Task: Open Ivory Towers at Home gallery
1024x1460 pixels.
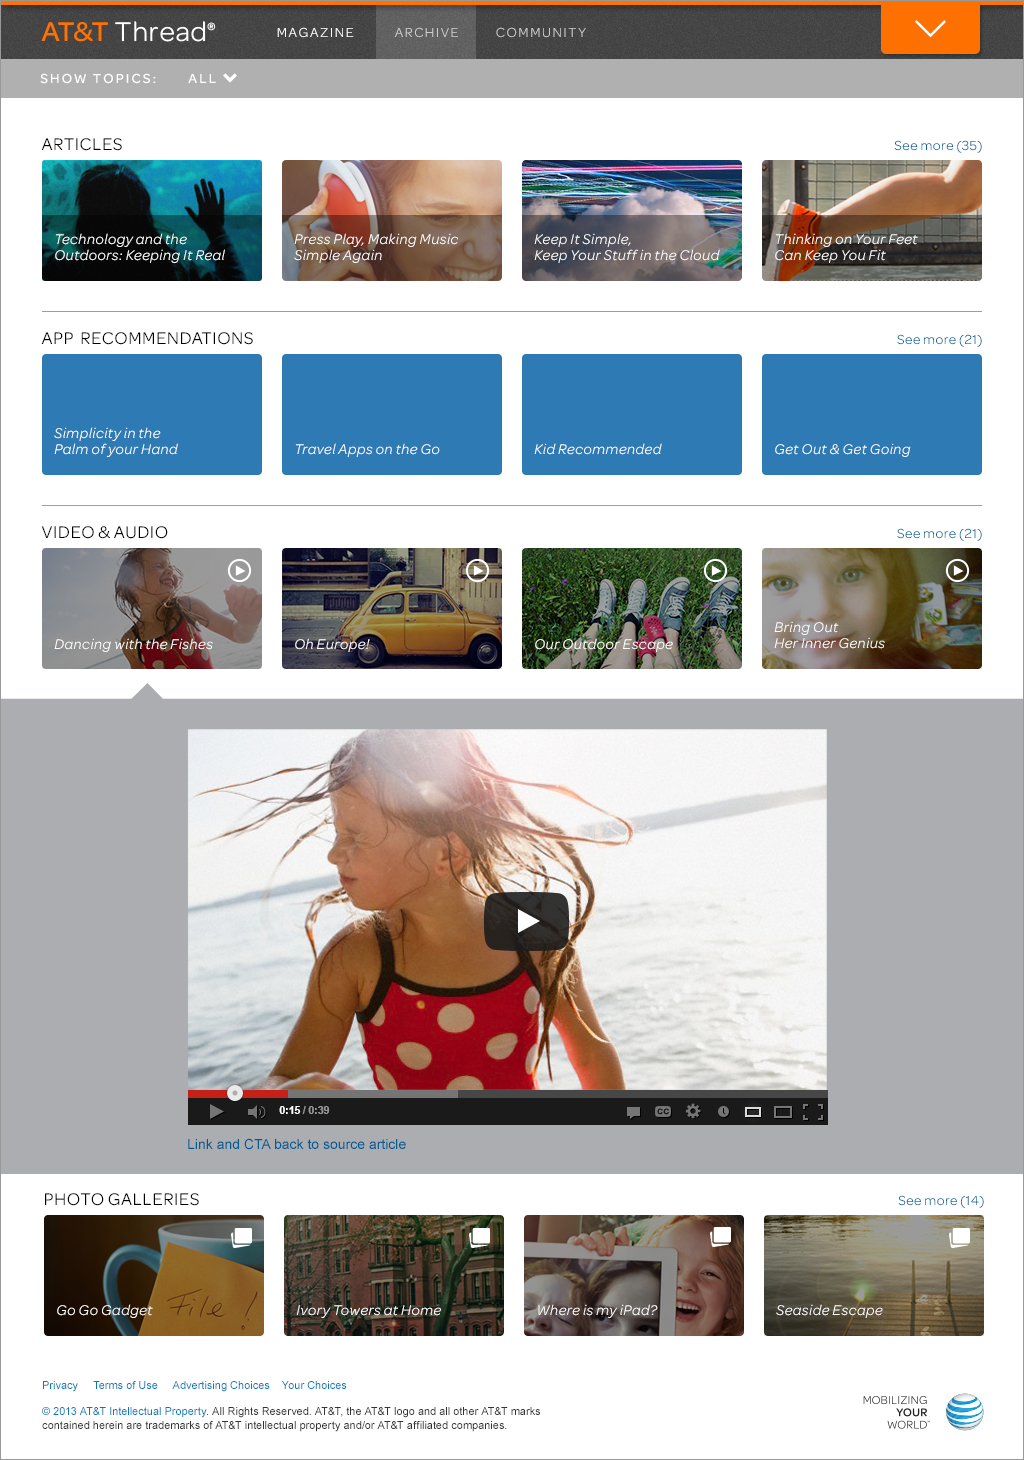Action: 394,1275
